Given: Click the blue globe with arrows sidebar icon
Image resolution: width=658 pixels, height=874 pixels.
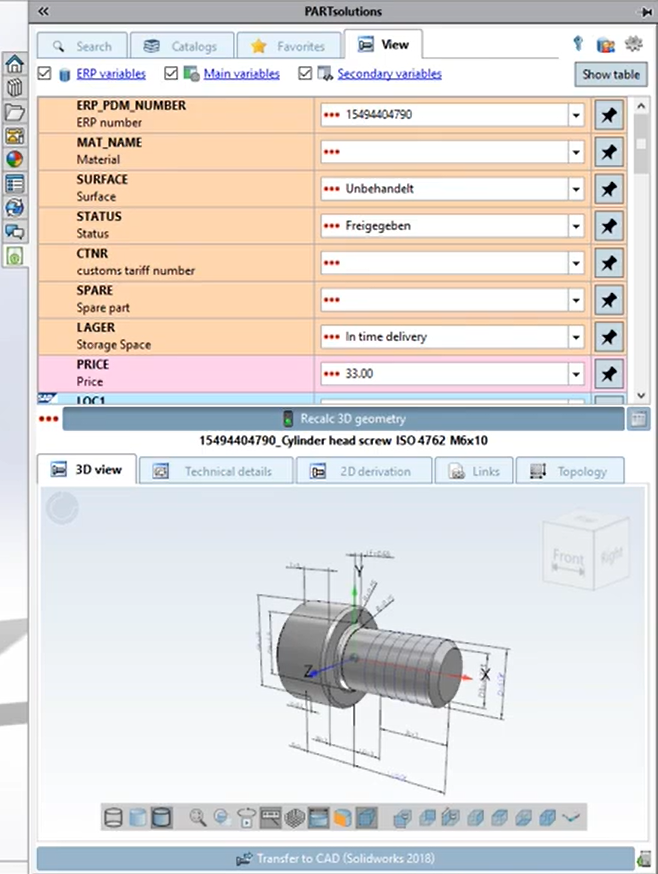Looking at the screenshot, I should (x=14, y=207).
